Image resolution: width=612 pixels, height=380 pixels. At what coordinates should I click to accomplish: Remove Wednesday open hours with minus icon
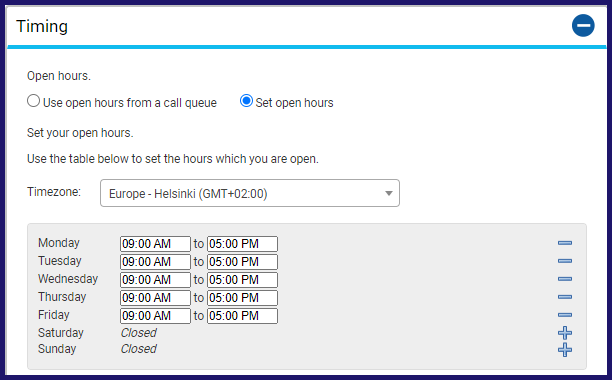click(565, 279)
